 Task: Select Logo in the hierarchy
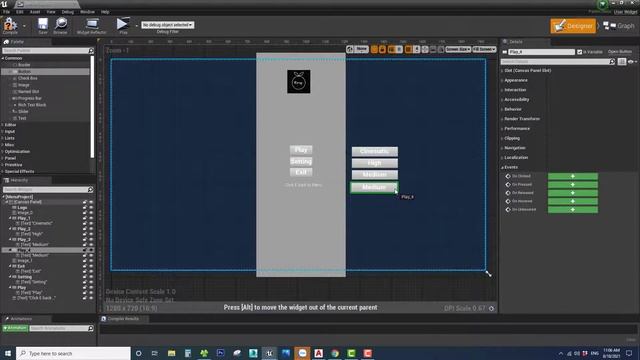coord(22,208)
